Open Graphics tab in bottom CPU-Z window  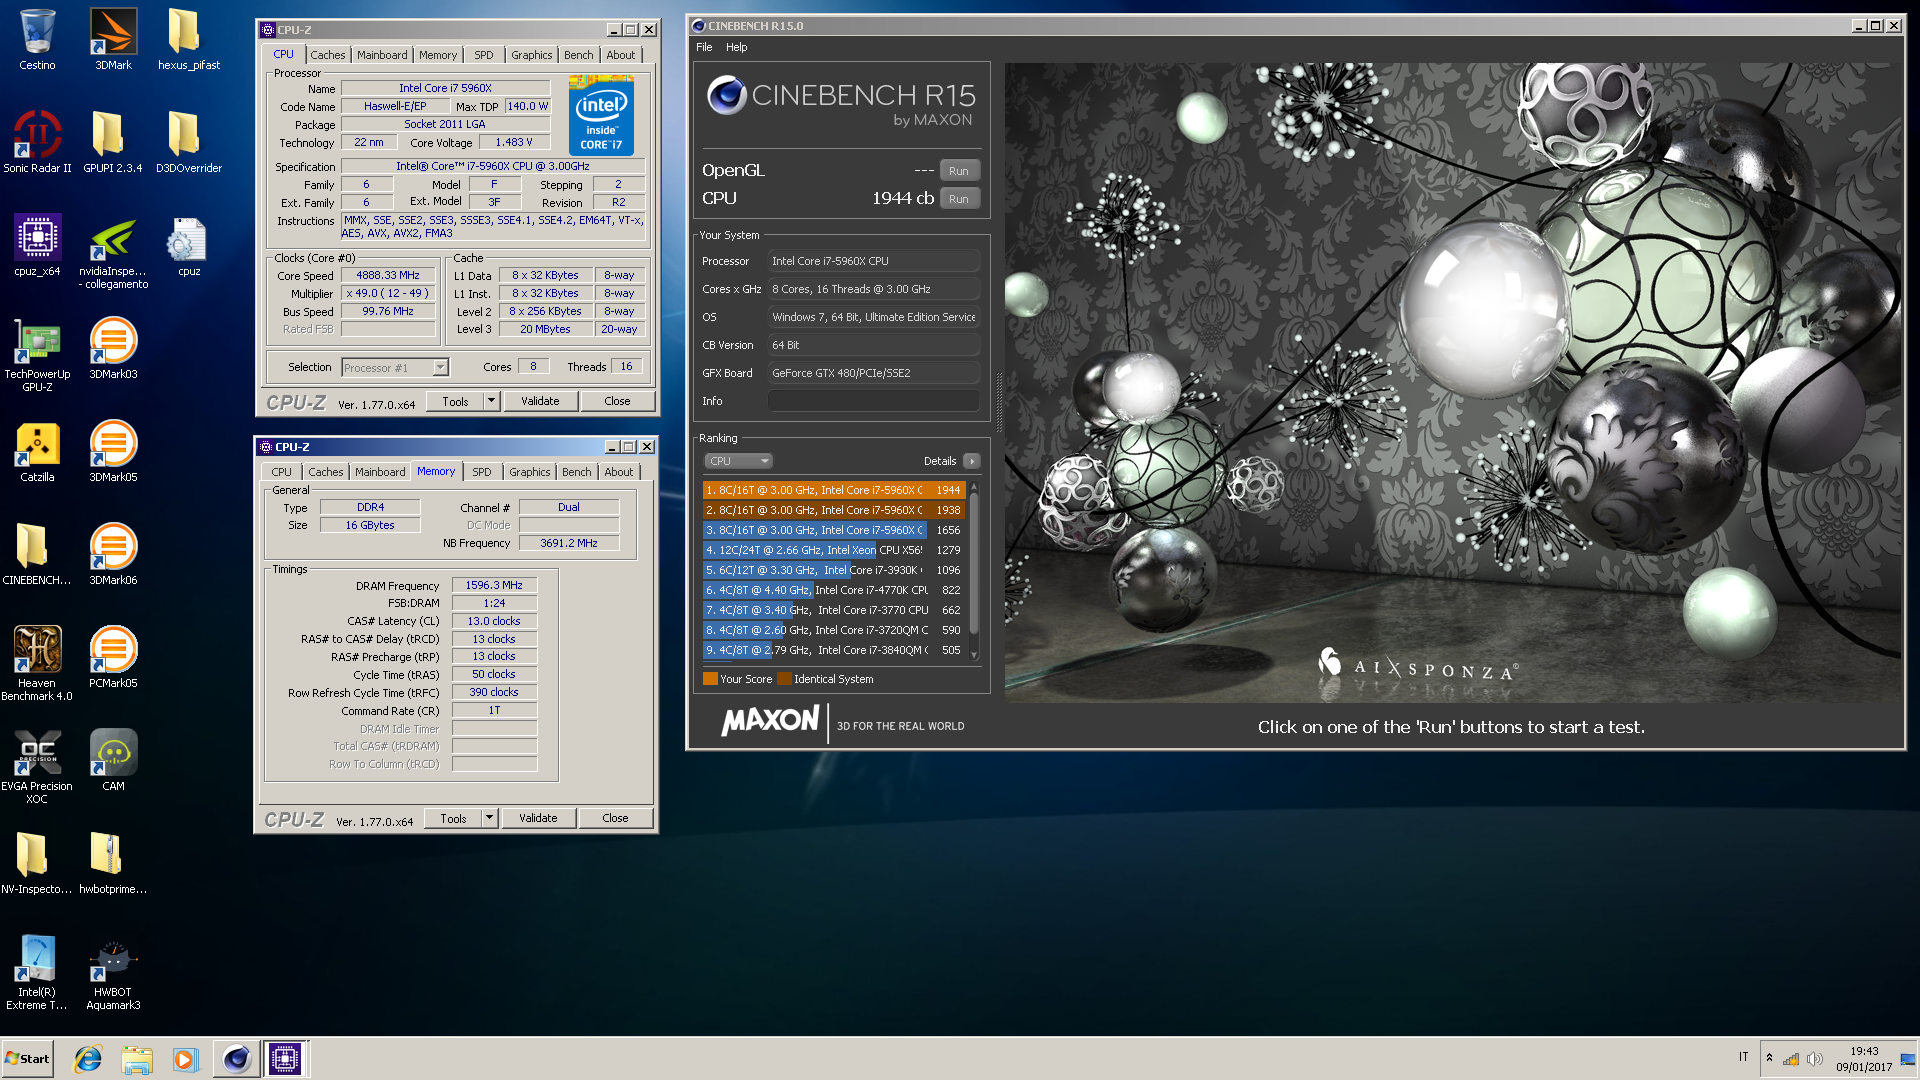(529, 472)
